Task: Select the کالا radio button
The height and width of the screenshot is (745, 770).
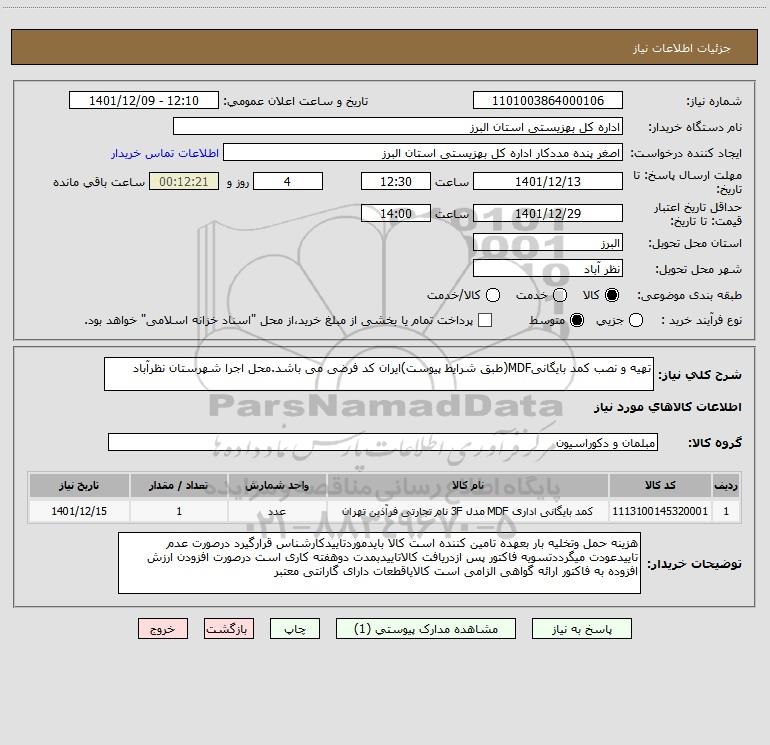Action: (612, 295)
